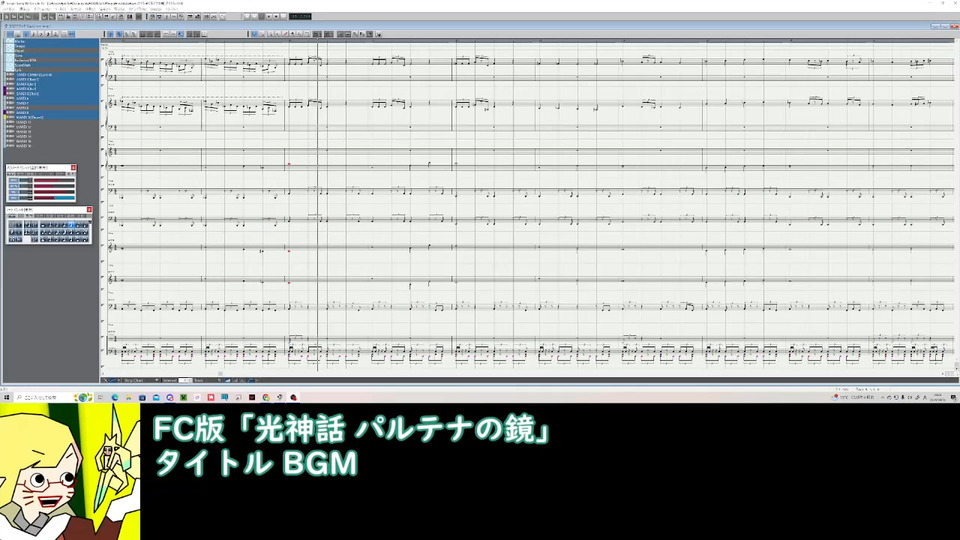This screenshot has height=540, width=960.
Task: Click the Windows taskbar search box
Action: coord(52,397)
